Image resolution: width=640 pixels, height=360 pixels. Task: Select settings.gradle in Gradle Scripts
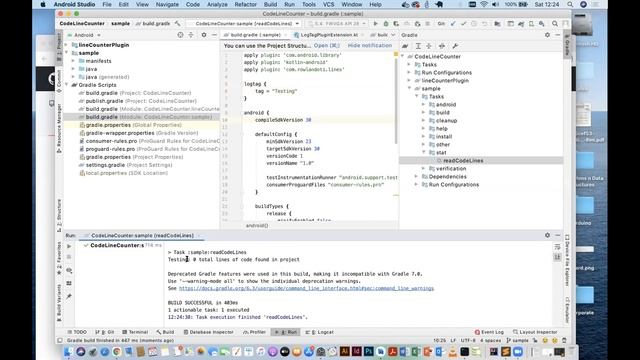coord(105,165)
